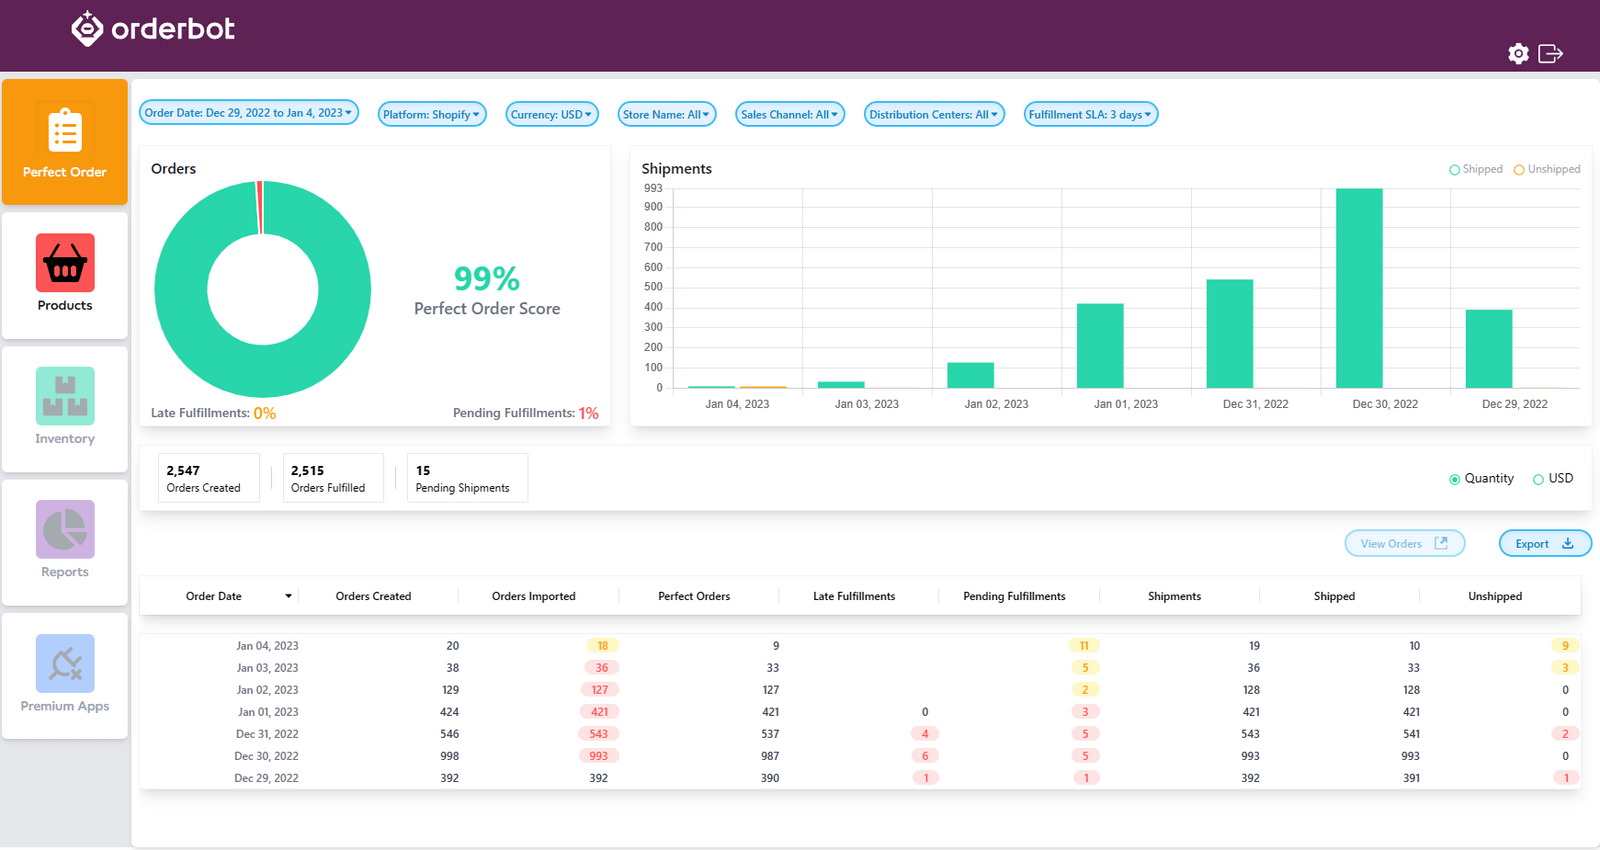Click the Dec 29, 2022 table row date

267,778
